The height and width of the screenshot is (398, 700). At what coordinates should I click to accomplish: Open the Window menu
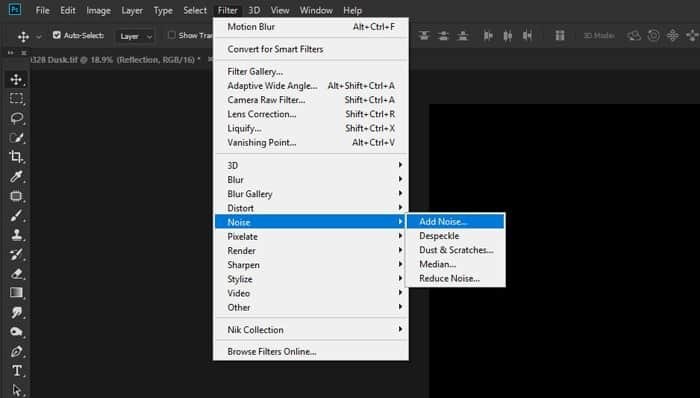316,10
